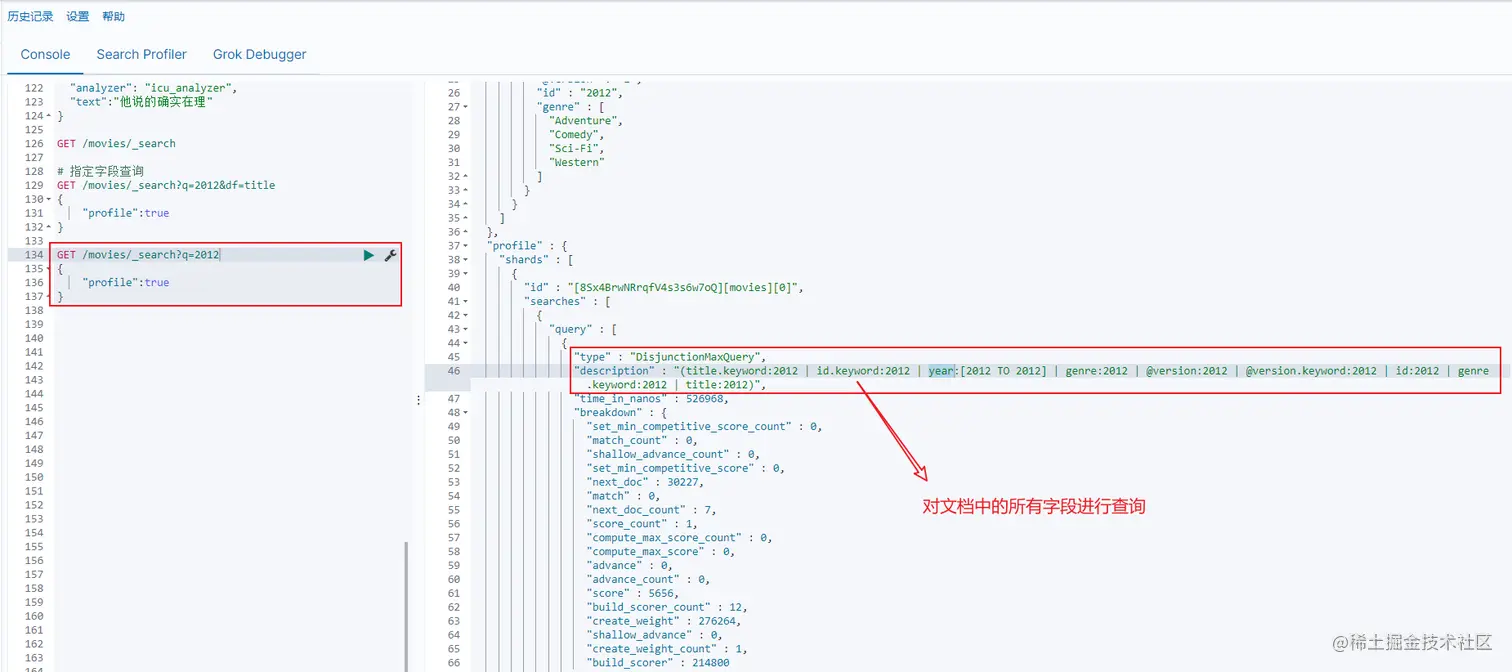Collapse the searches array at response line 41

465,301
